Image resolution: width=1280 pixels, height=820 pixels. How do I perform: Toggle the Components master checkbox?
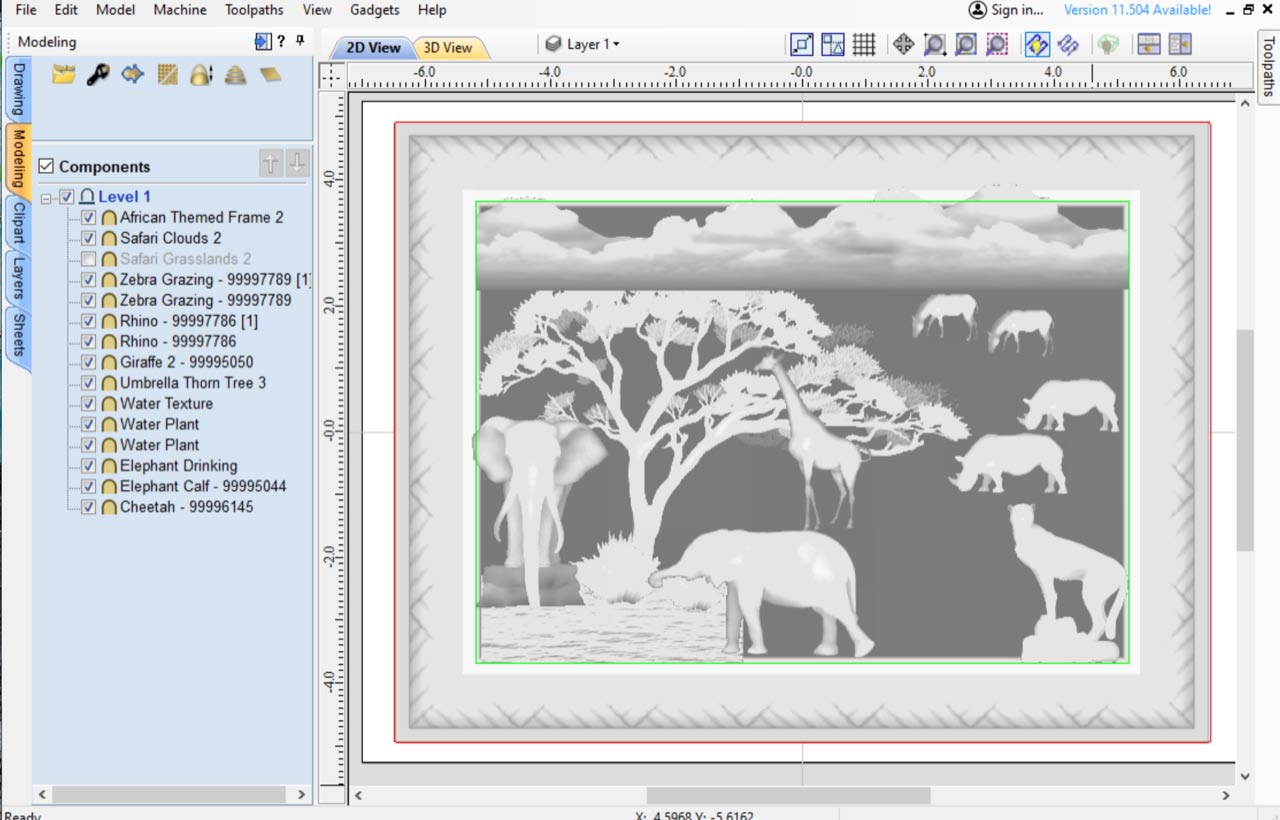coord(46,166)
